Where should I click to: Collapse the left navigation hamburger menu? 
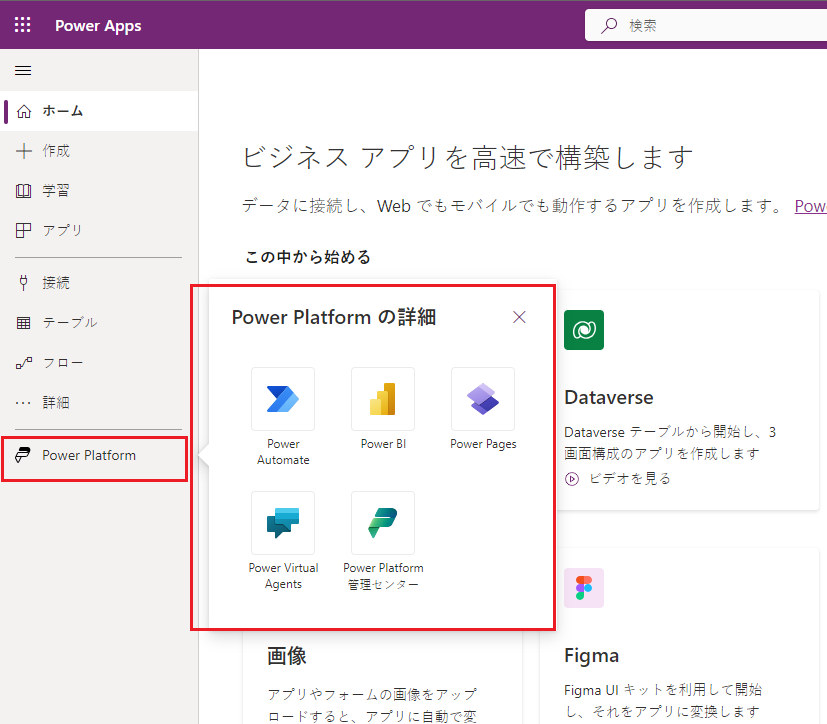pos(23,70)
